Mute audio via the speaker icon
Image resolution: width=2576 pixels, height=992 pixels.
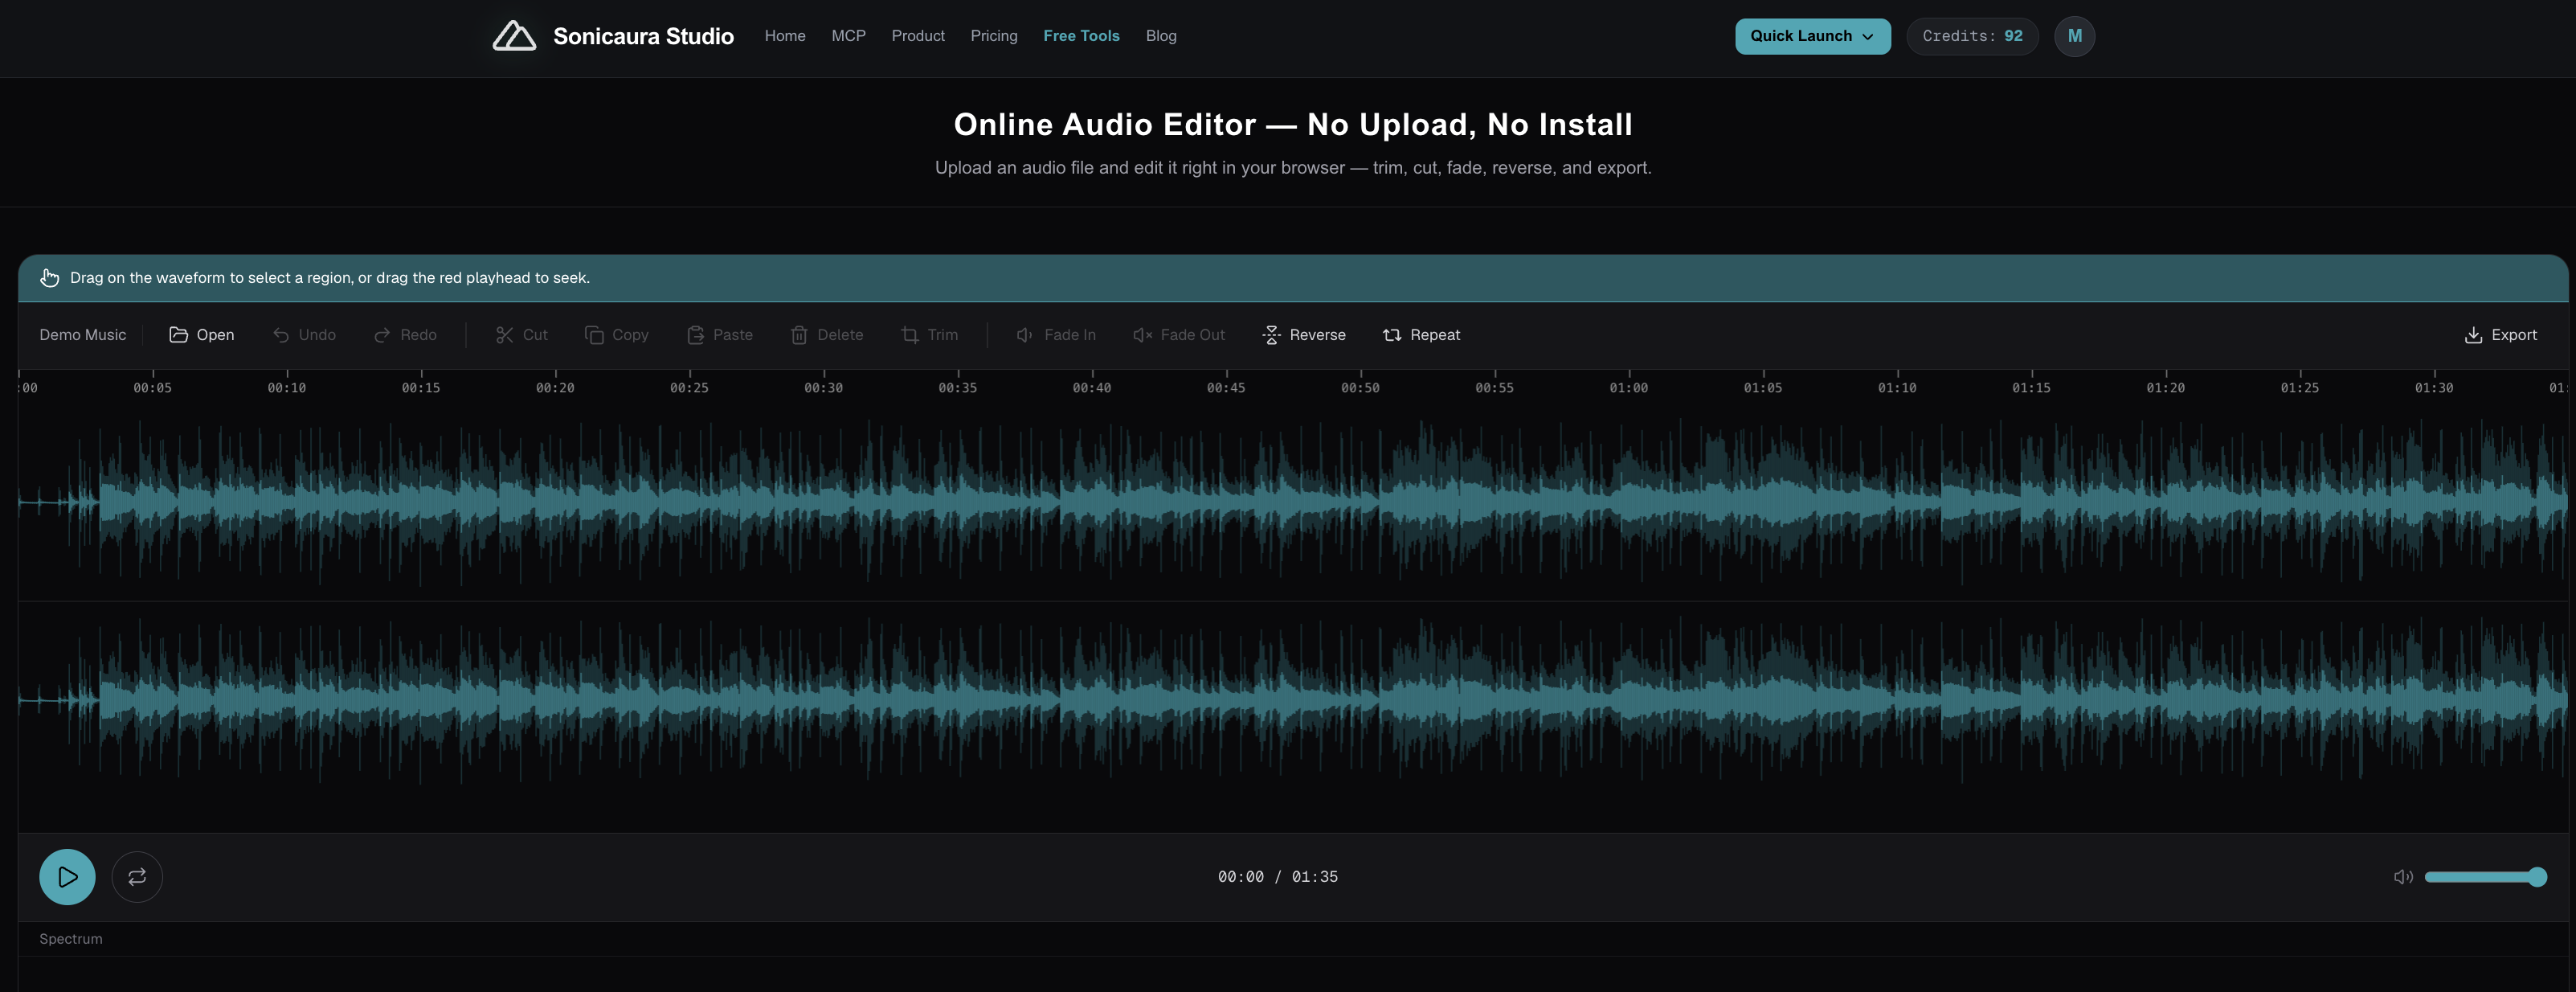(2402, 877)
